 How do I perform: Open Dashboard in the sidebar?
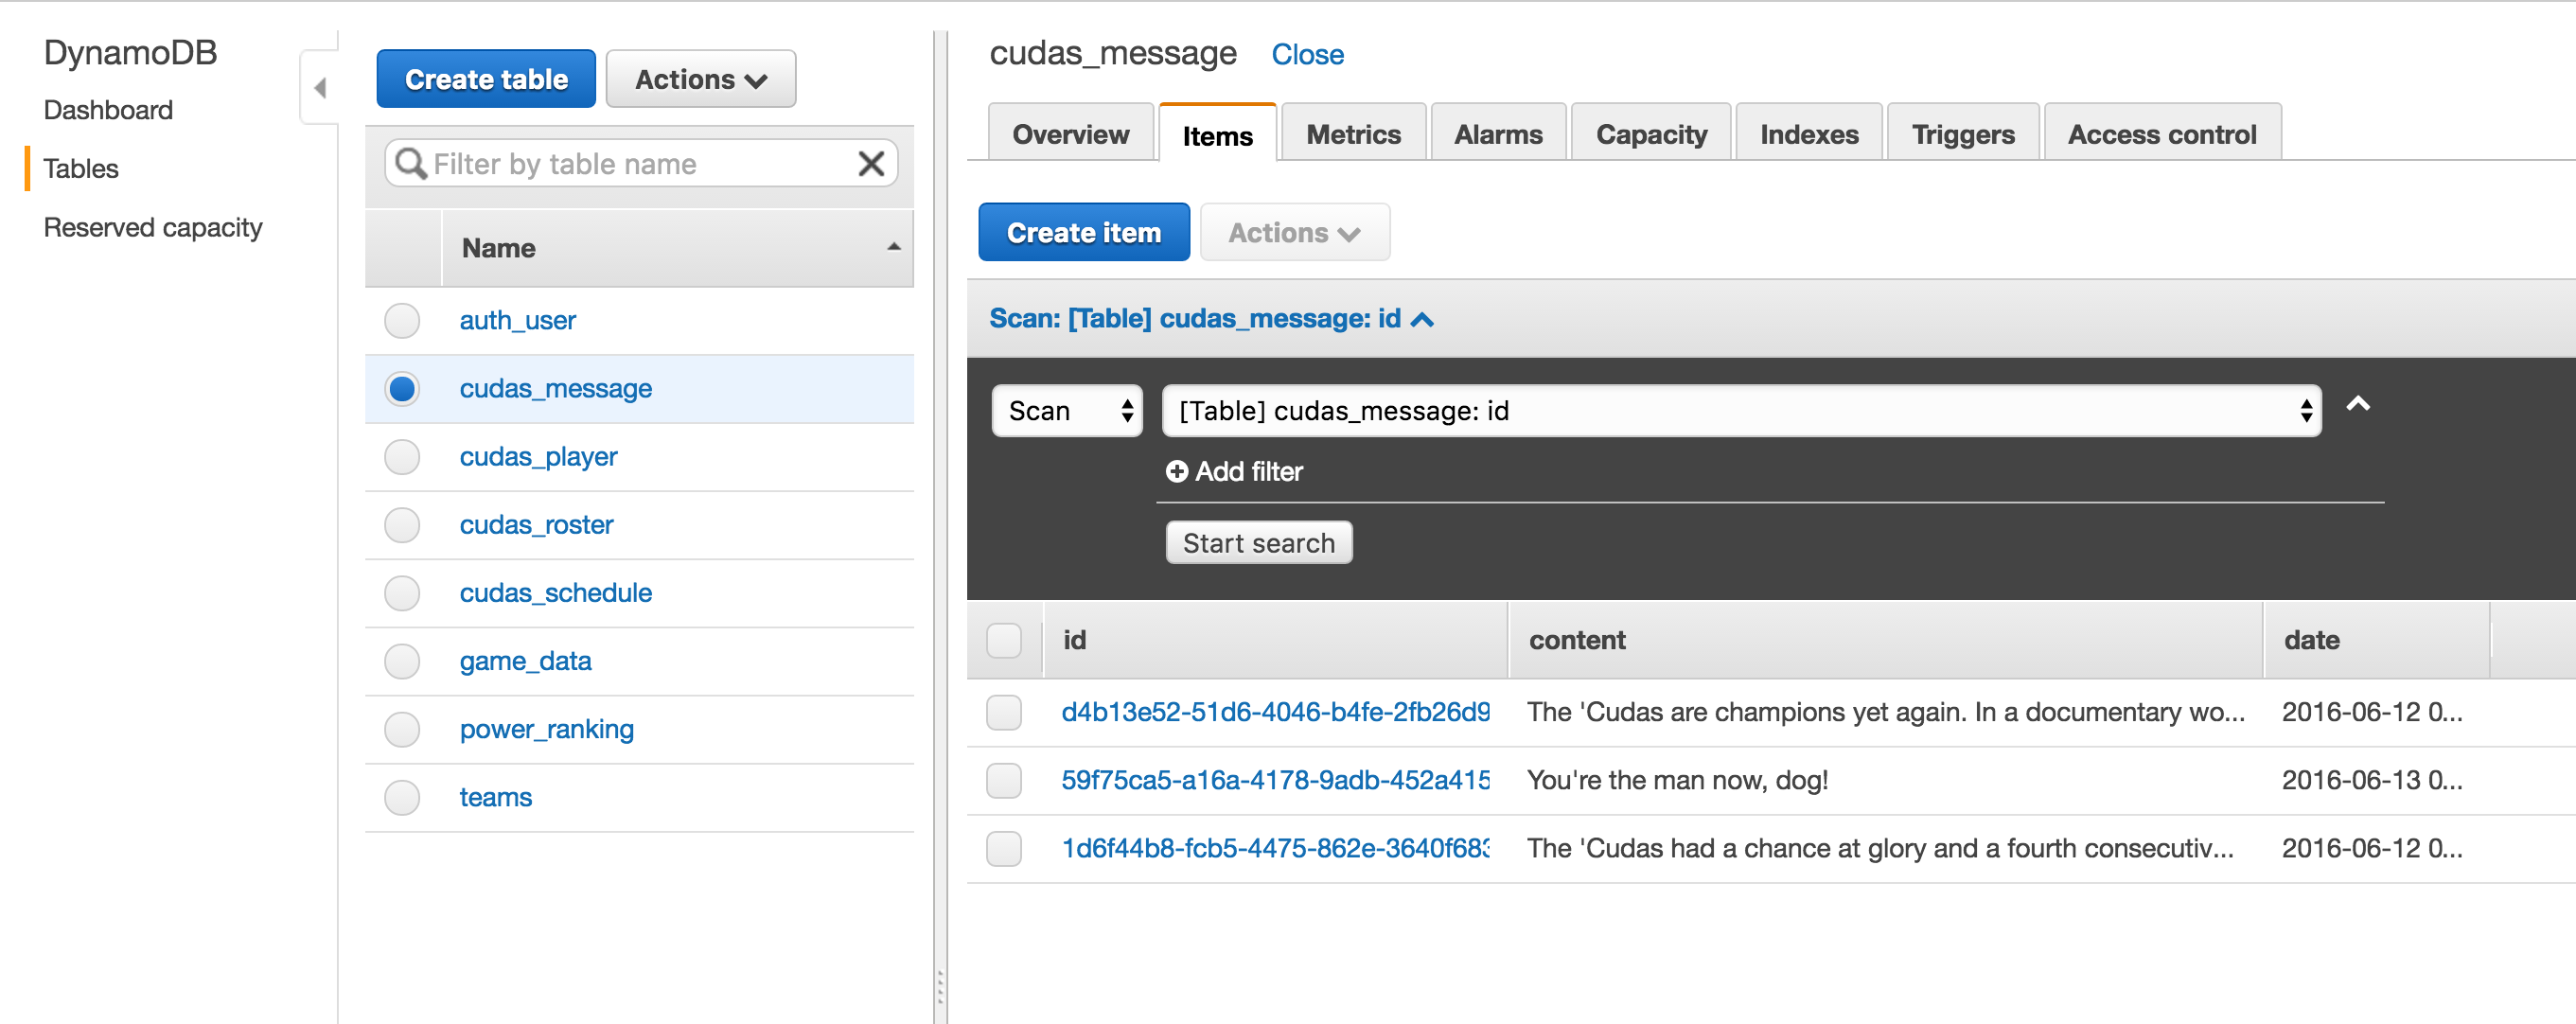coord(108,110)
